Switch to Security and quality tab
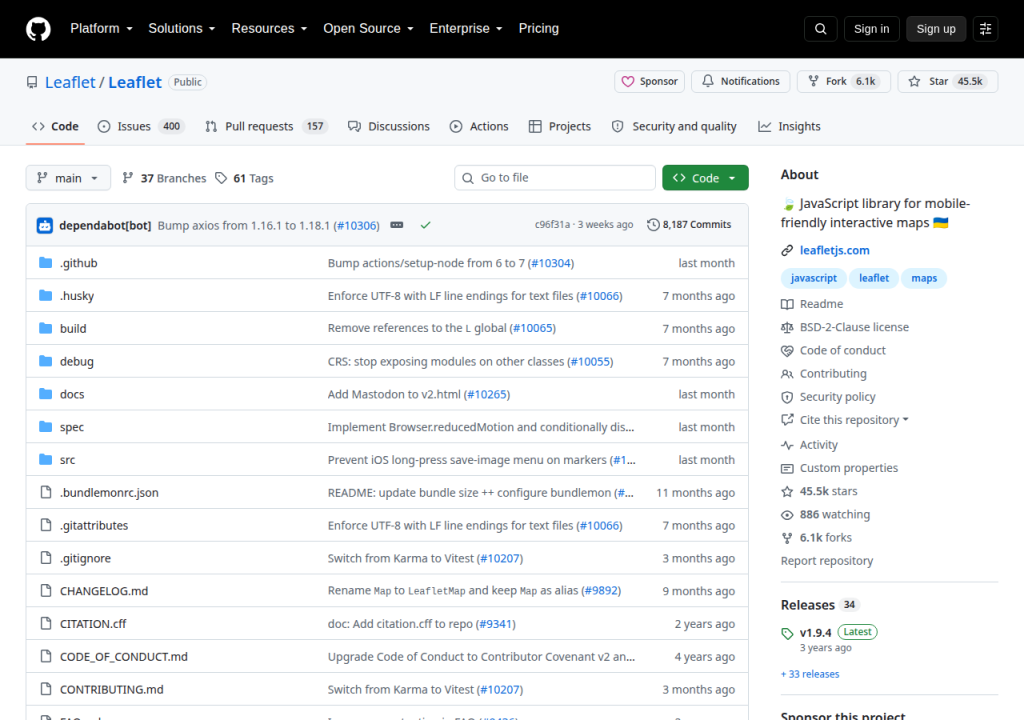Image resolution: width=1024 pixels, height=720 pixels. [x=674, y=127]
